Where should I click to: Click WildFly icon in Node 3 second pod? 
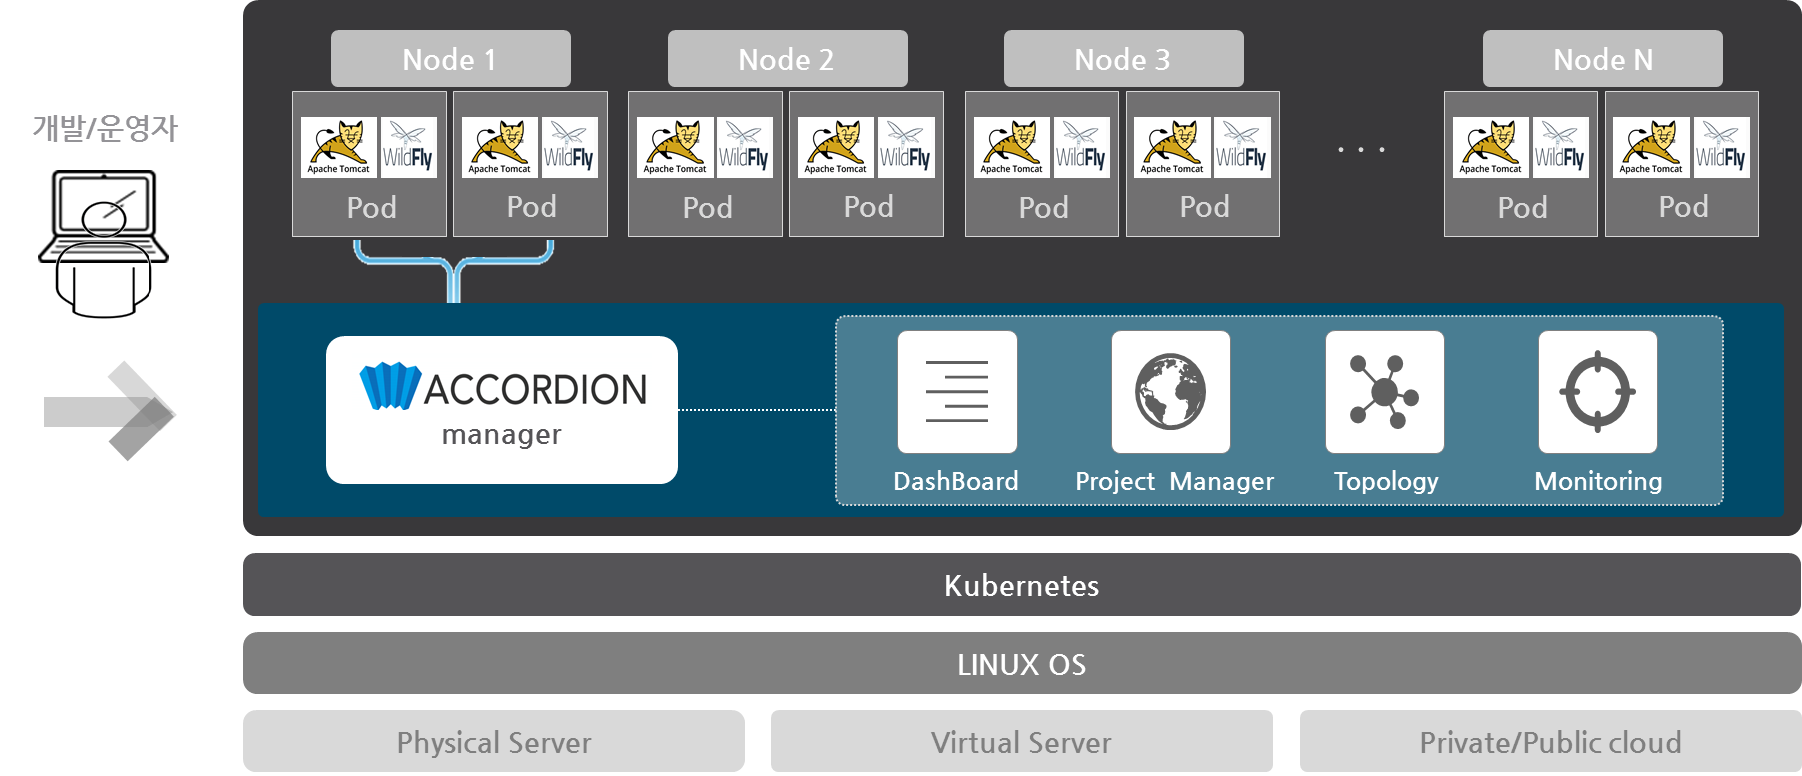pos(1241,148)
